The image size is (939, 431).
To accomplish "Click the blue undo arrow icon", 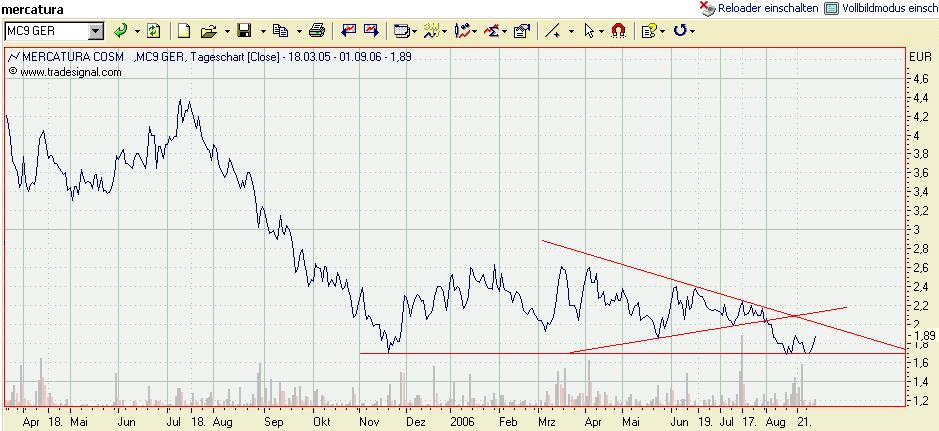I will coord(680,31).
